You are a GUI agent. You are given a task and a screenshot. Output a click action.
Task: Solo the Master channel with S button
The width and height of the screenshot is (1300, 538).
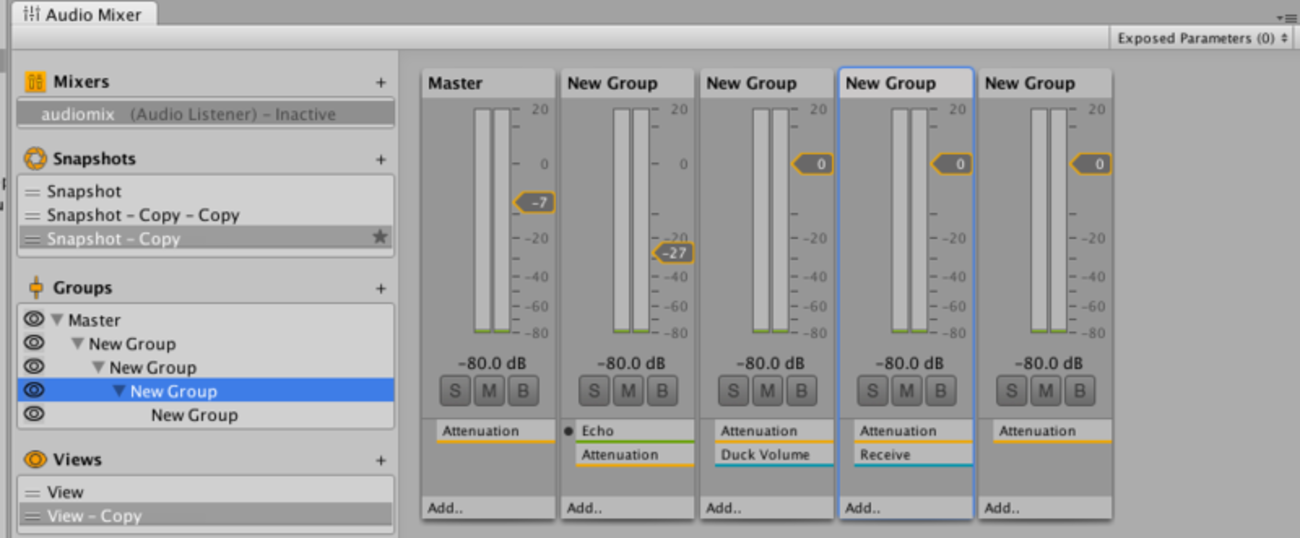tap(455, 390)
